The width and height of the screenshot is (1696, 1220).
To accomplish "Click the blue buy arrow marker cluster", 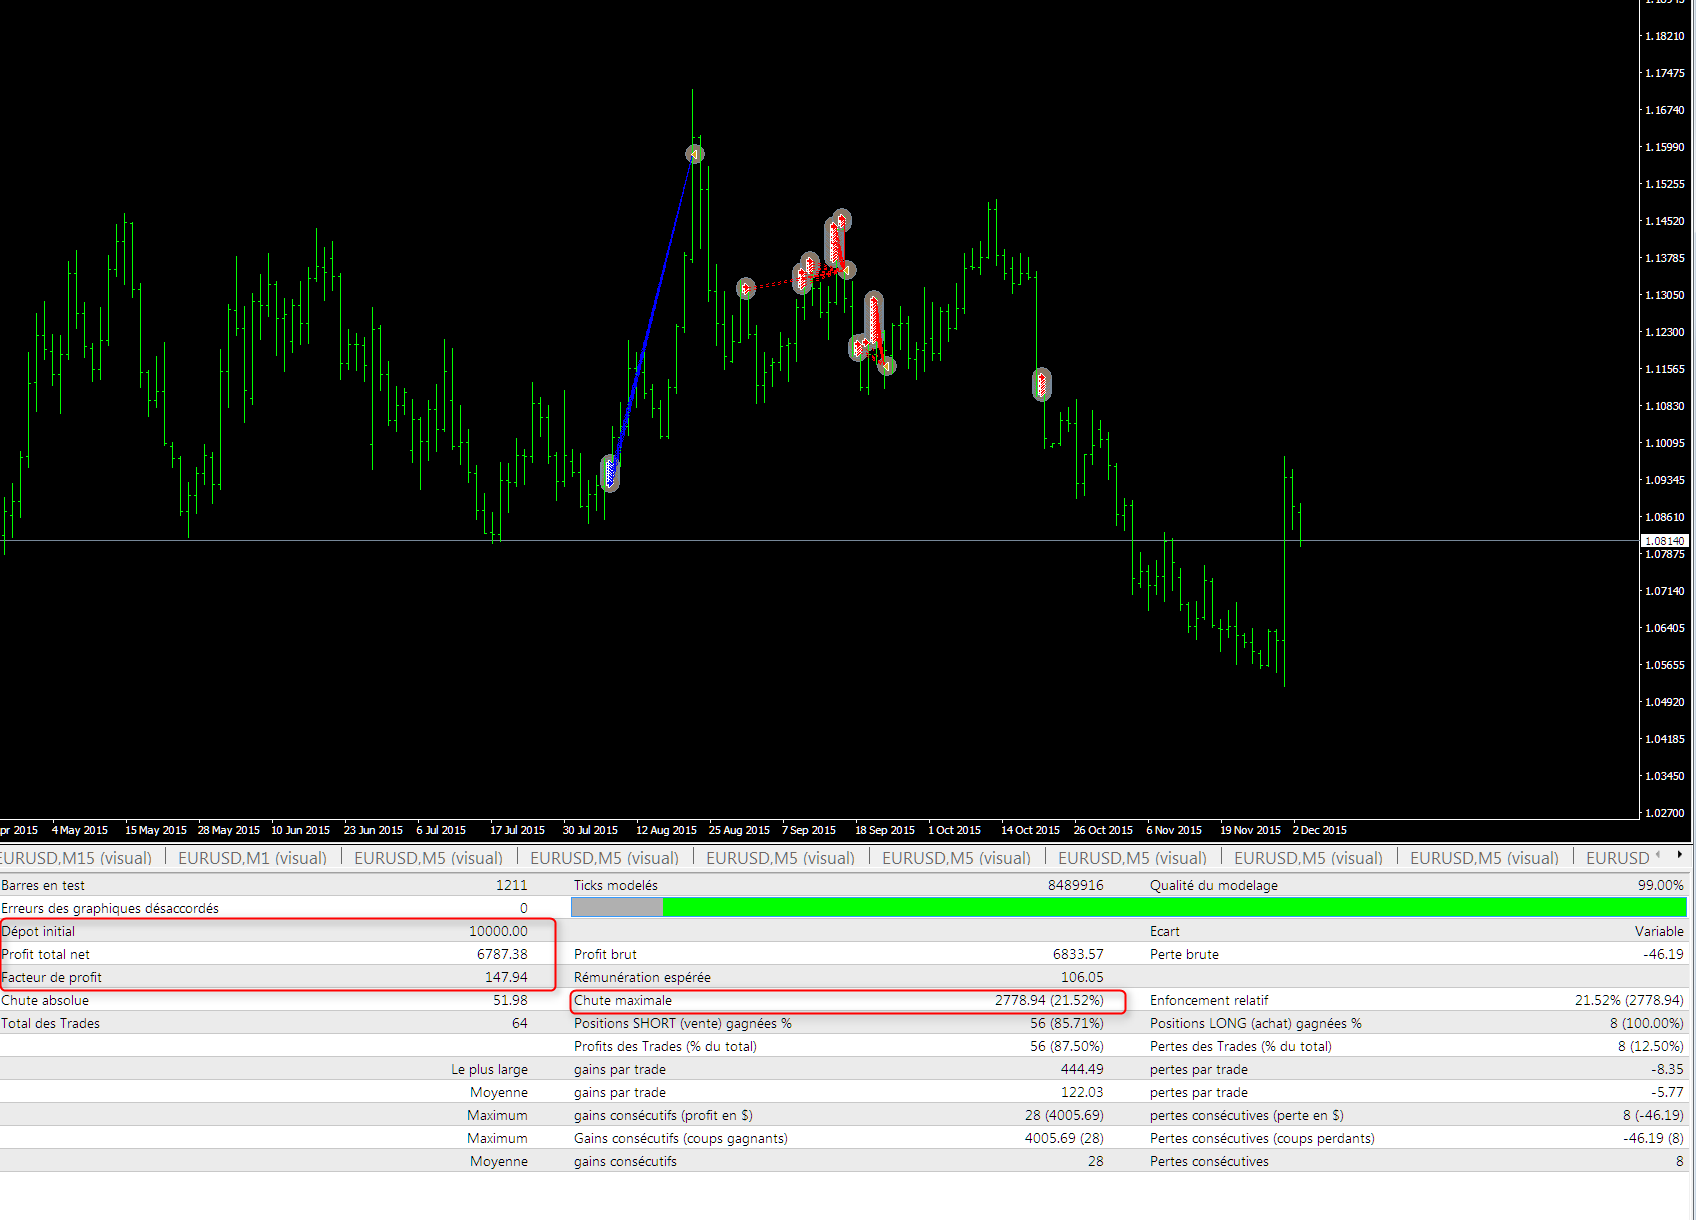I will pyautogui.click(x=610, y=472).
